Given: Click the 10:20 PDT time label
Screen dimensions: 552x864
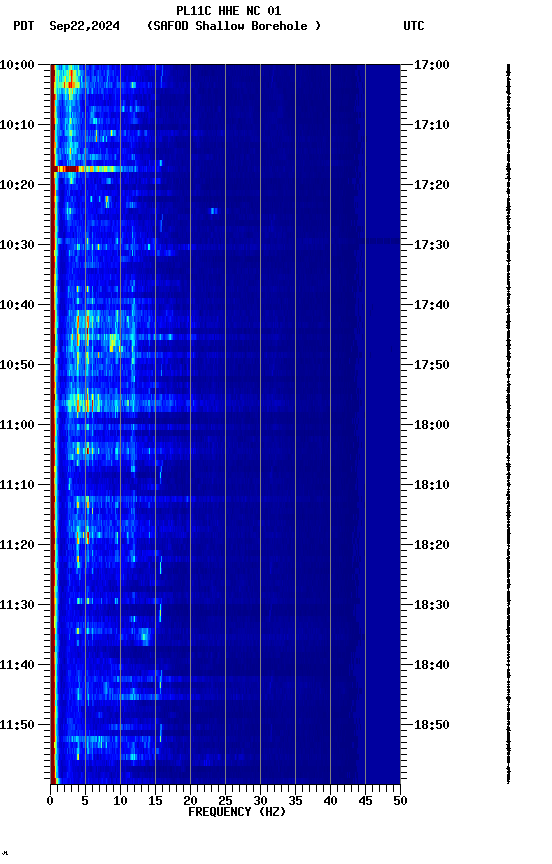Looking at the screenshot, I should (17, 185).
